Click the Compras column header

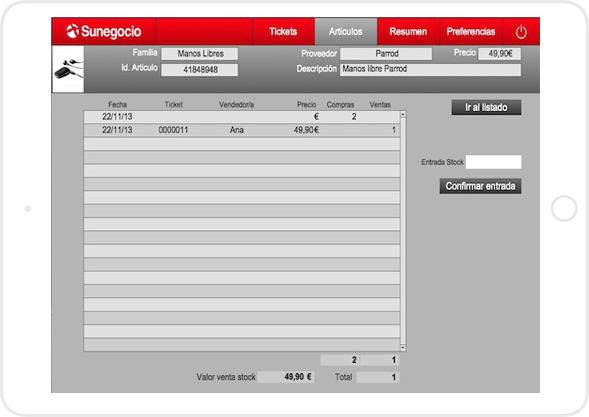(340, 104)
